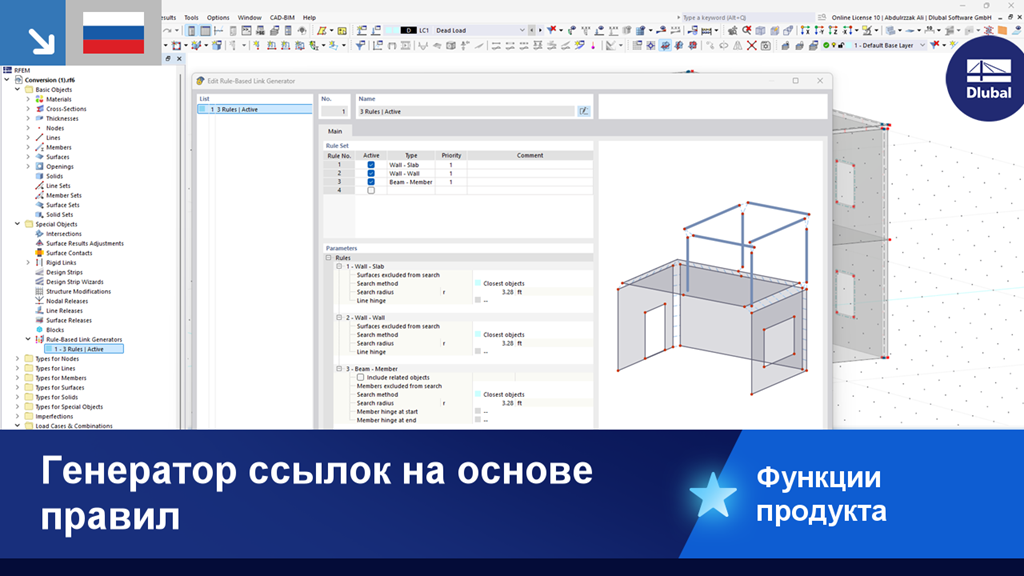Close the navigator panel with its X button

(x=180, y=59)
